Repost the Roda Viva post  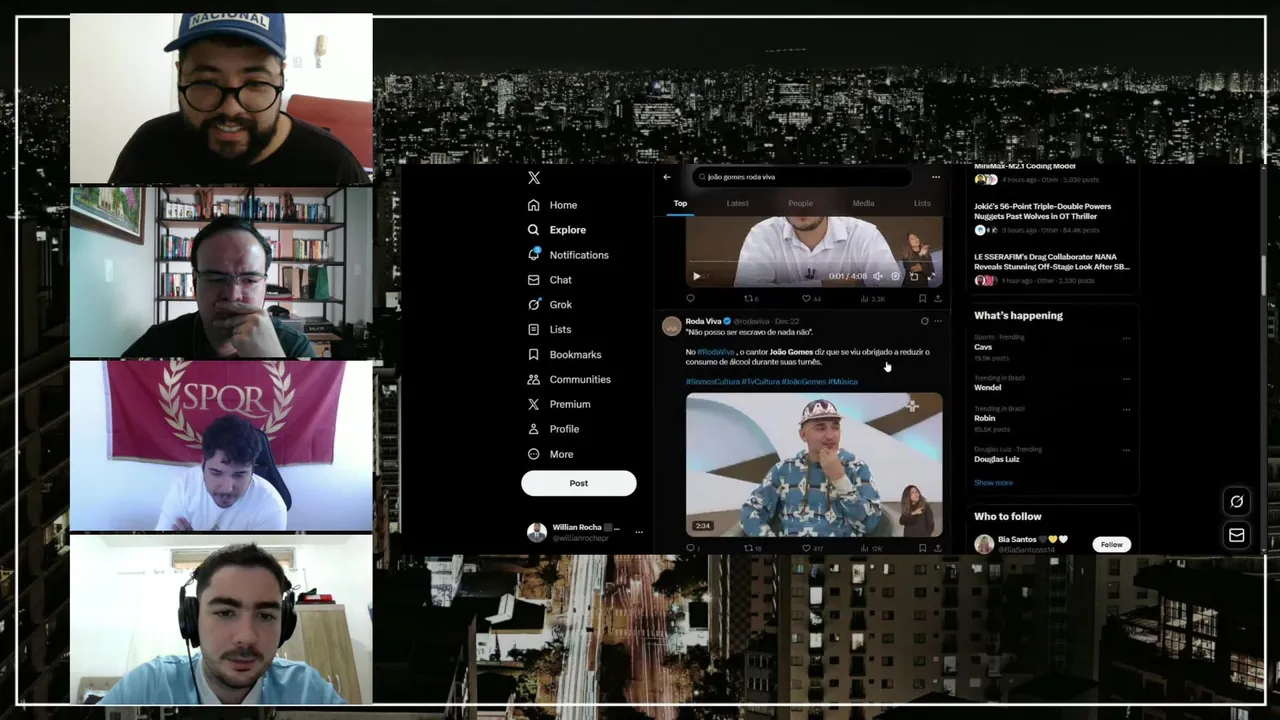click(752, 548)
